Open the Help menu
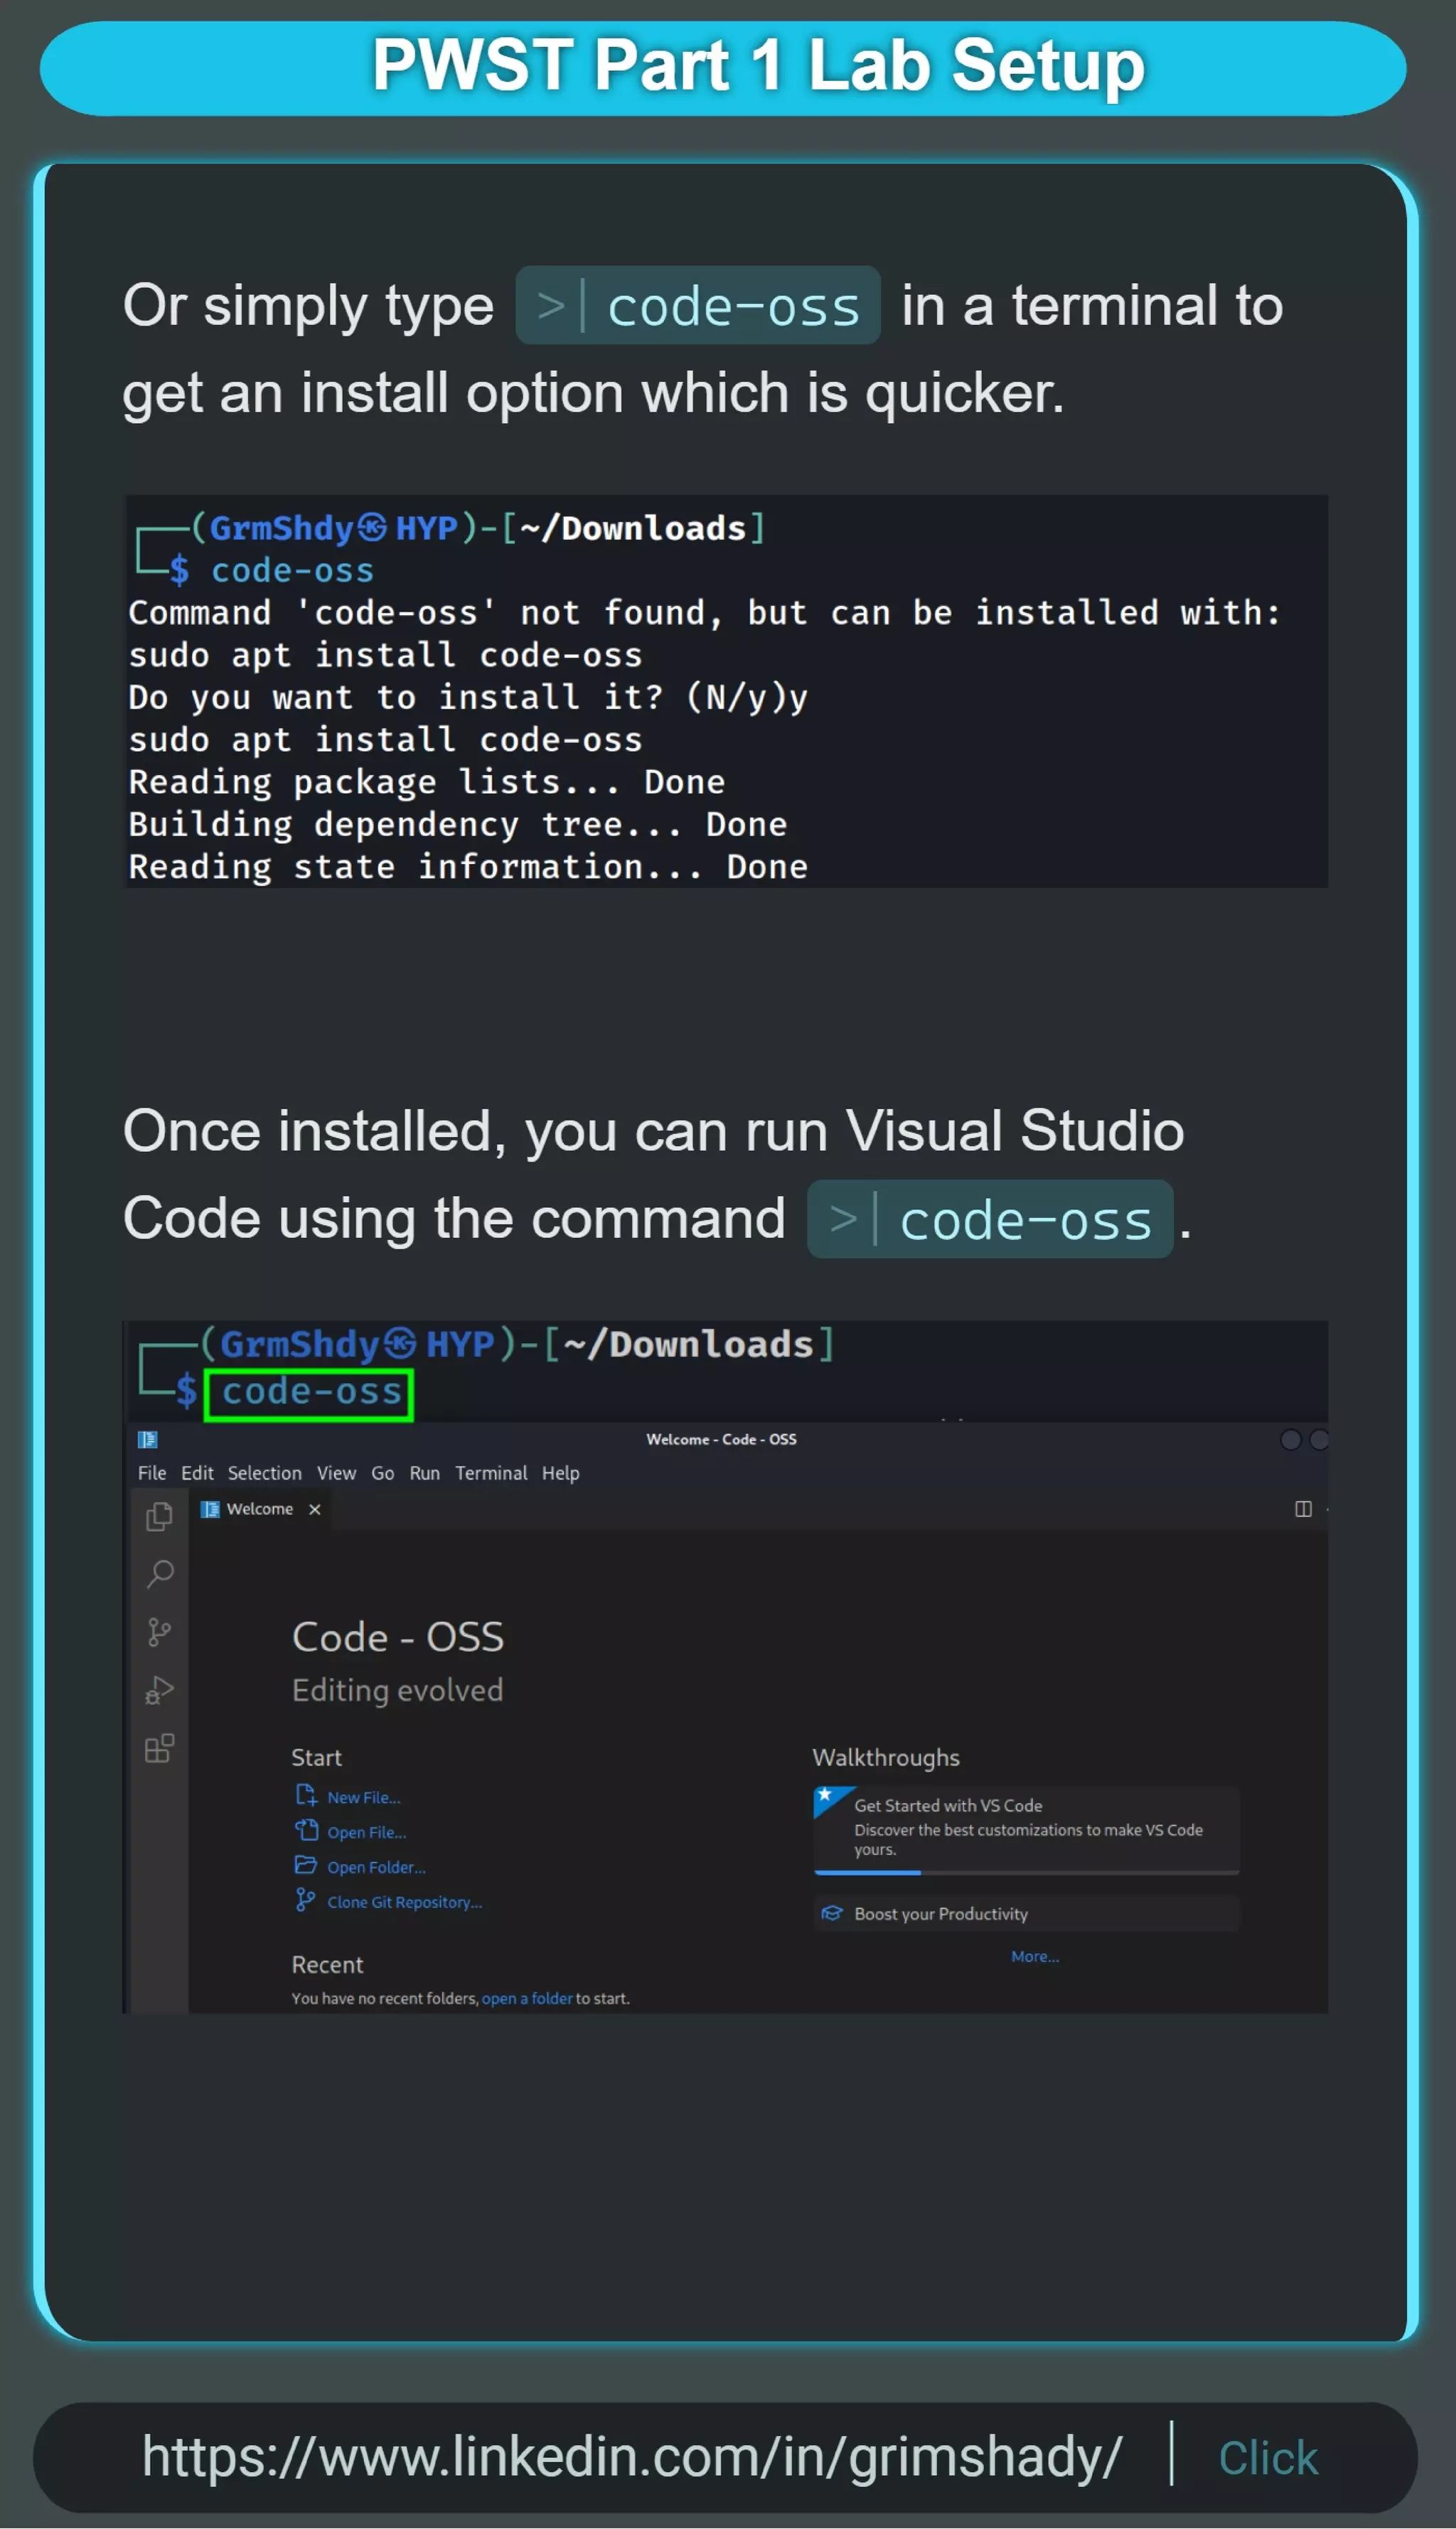Image resolution: width=1456 pixels, height=2529 pixels. (x=561, y=1473)
